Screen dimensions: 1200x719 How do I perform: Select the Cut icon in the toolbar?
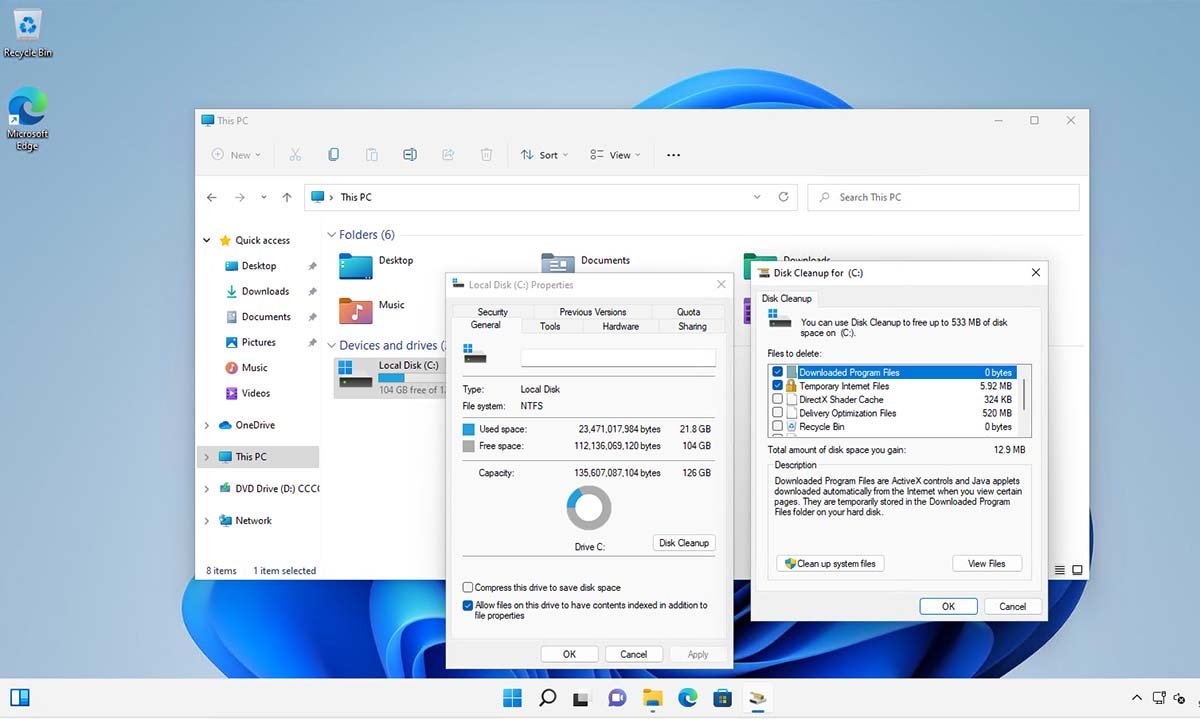click(295, 154)
